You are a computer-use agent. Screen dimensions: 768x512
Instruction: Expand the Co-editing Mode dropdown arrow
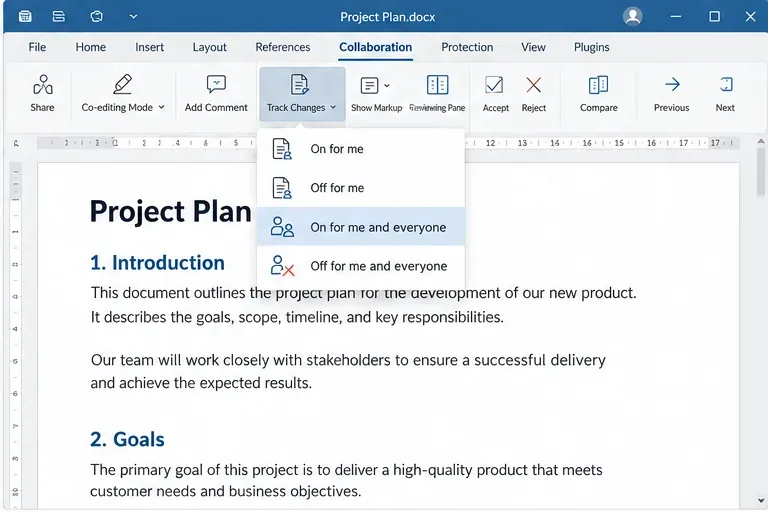point(161,107)
